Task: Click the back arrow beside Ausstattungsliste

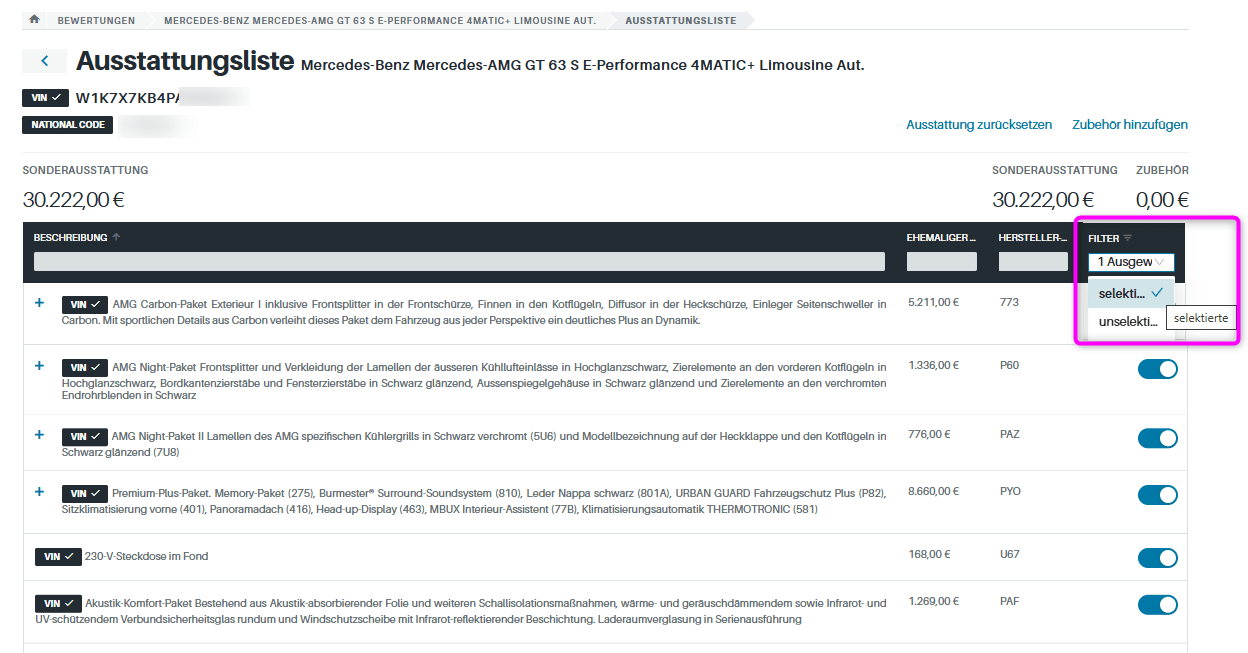Action: coord(45,61)
